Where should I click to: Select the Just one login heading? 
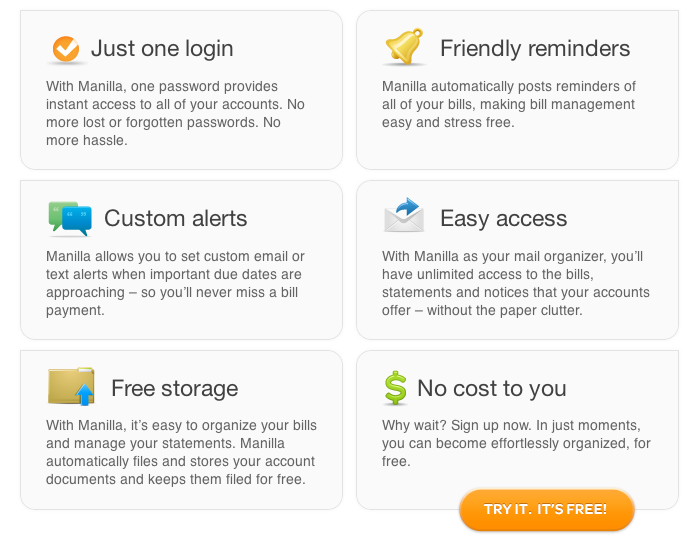click(x=162, y=48)
